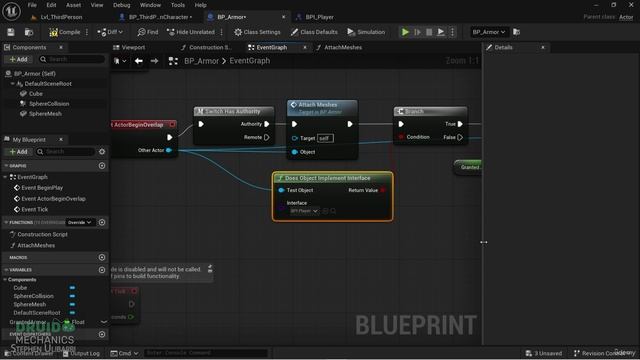Collapse the DefaultSceneRoot tree node

pyautogui.click(x=13, y=84)
